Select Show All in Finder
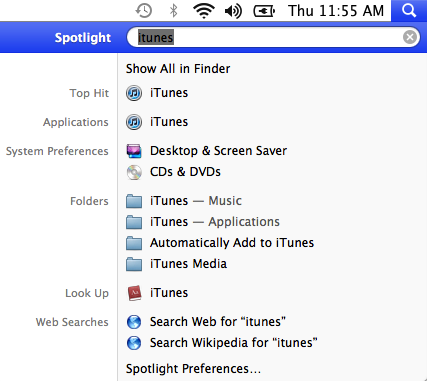427x381 pixels. (x=178, y=69)
